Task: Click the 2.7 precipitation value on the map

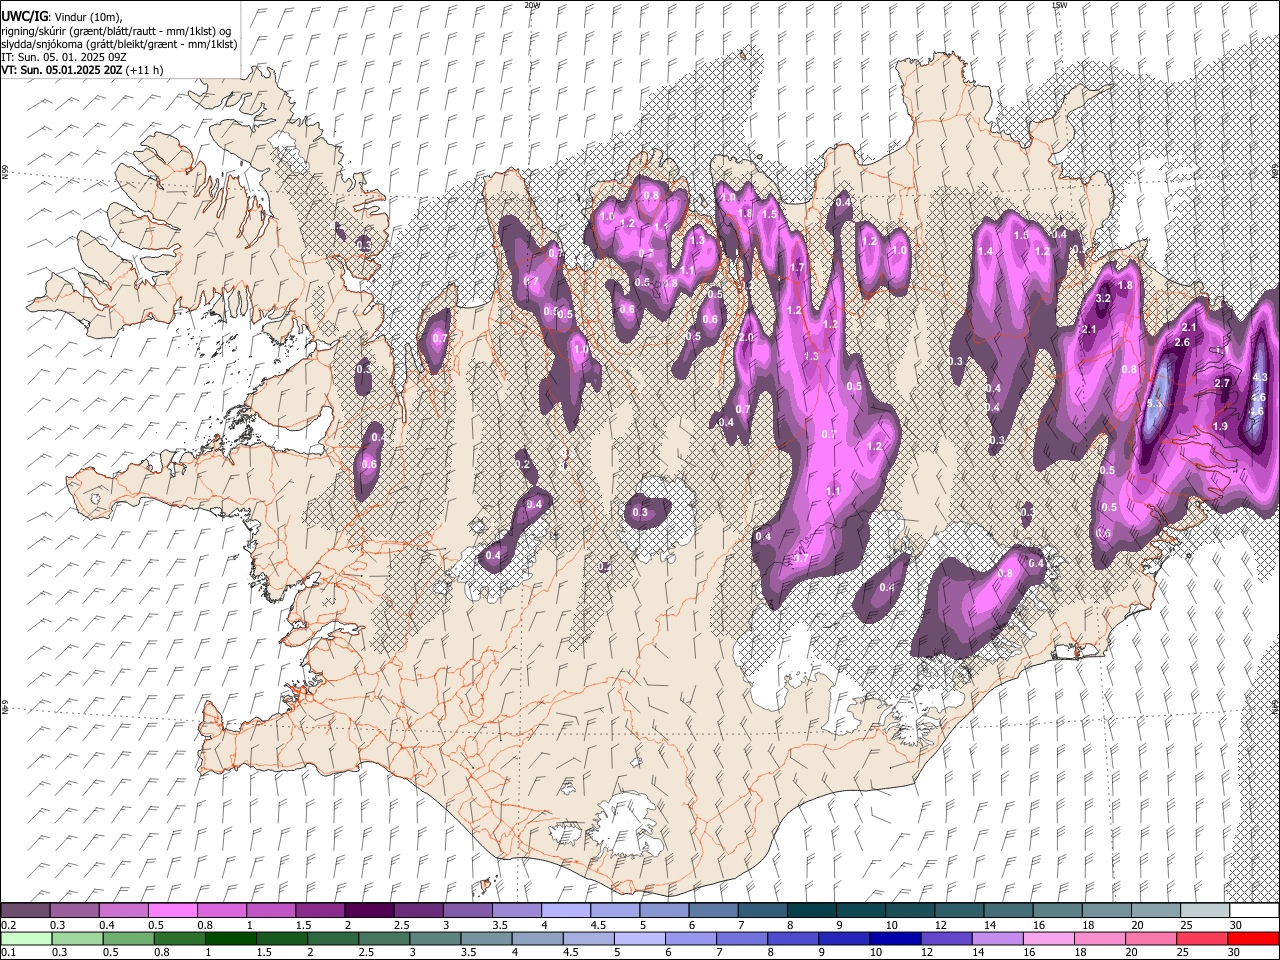Action: tap(1222, 383)
